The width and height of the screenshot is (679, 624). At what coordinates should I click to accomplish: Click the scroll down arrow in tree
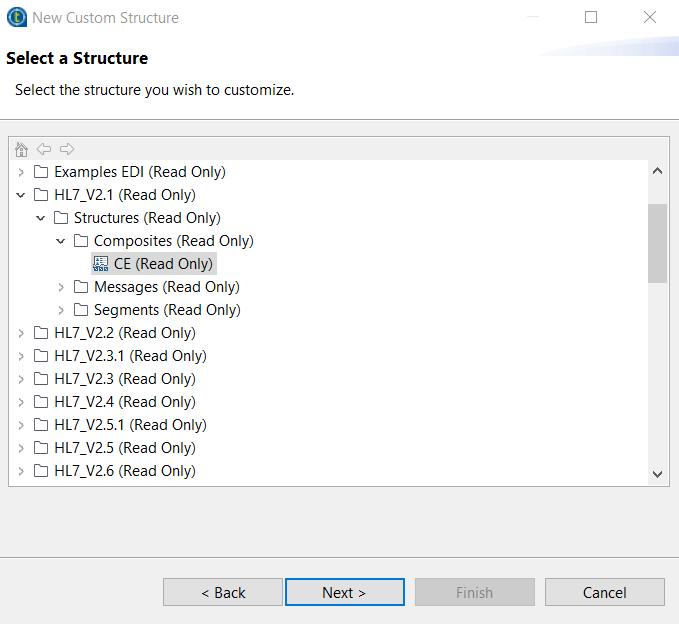click(x=657, y=474)
